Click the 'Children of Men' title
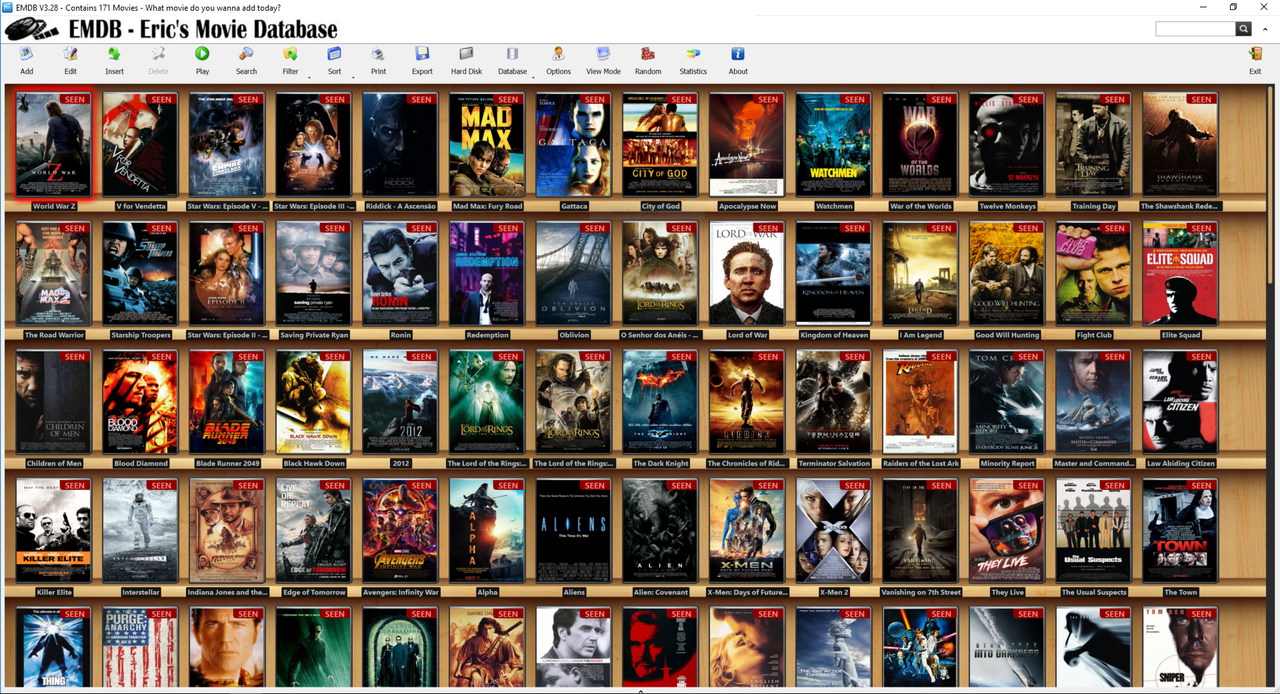Viewport: 1280px width, 694px height. (54, 463)
